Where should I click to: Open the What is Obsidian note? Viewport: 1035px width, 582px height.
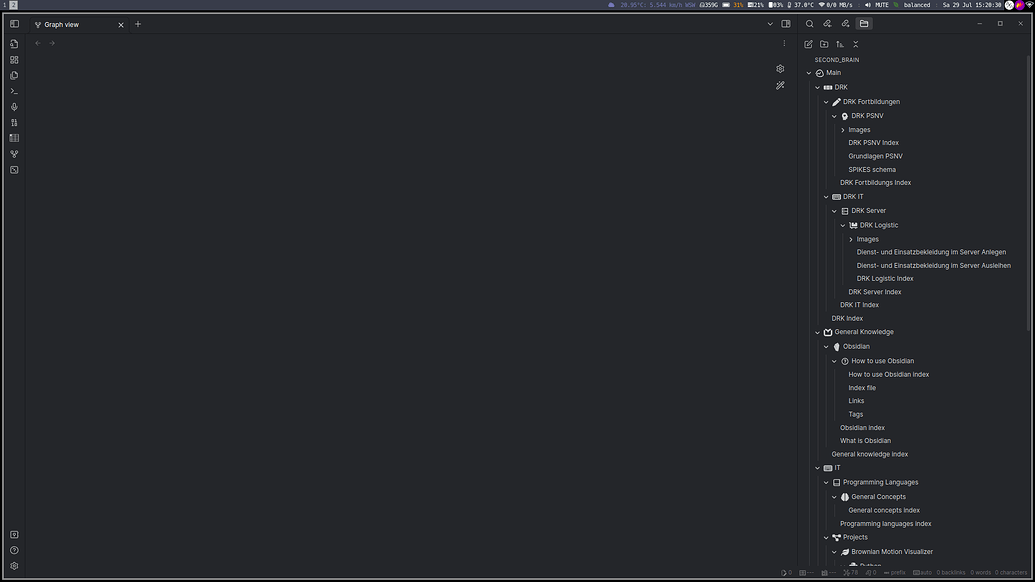pyautogui.click(x=865, y=440)
